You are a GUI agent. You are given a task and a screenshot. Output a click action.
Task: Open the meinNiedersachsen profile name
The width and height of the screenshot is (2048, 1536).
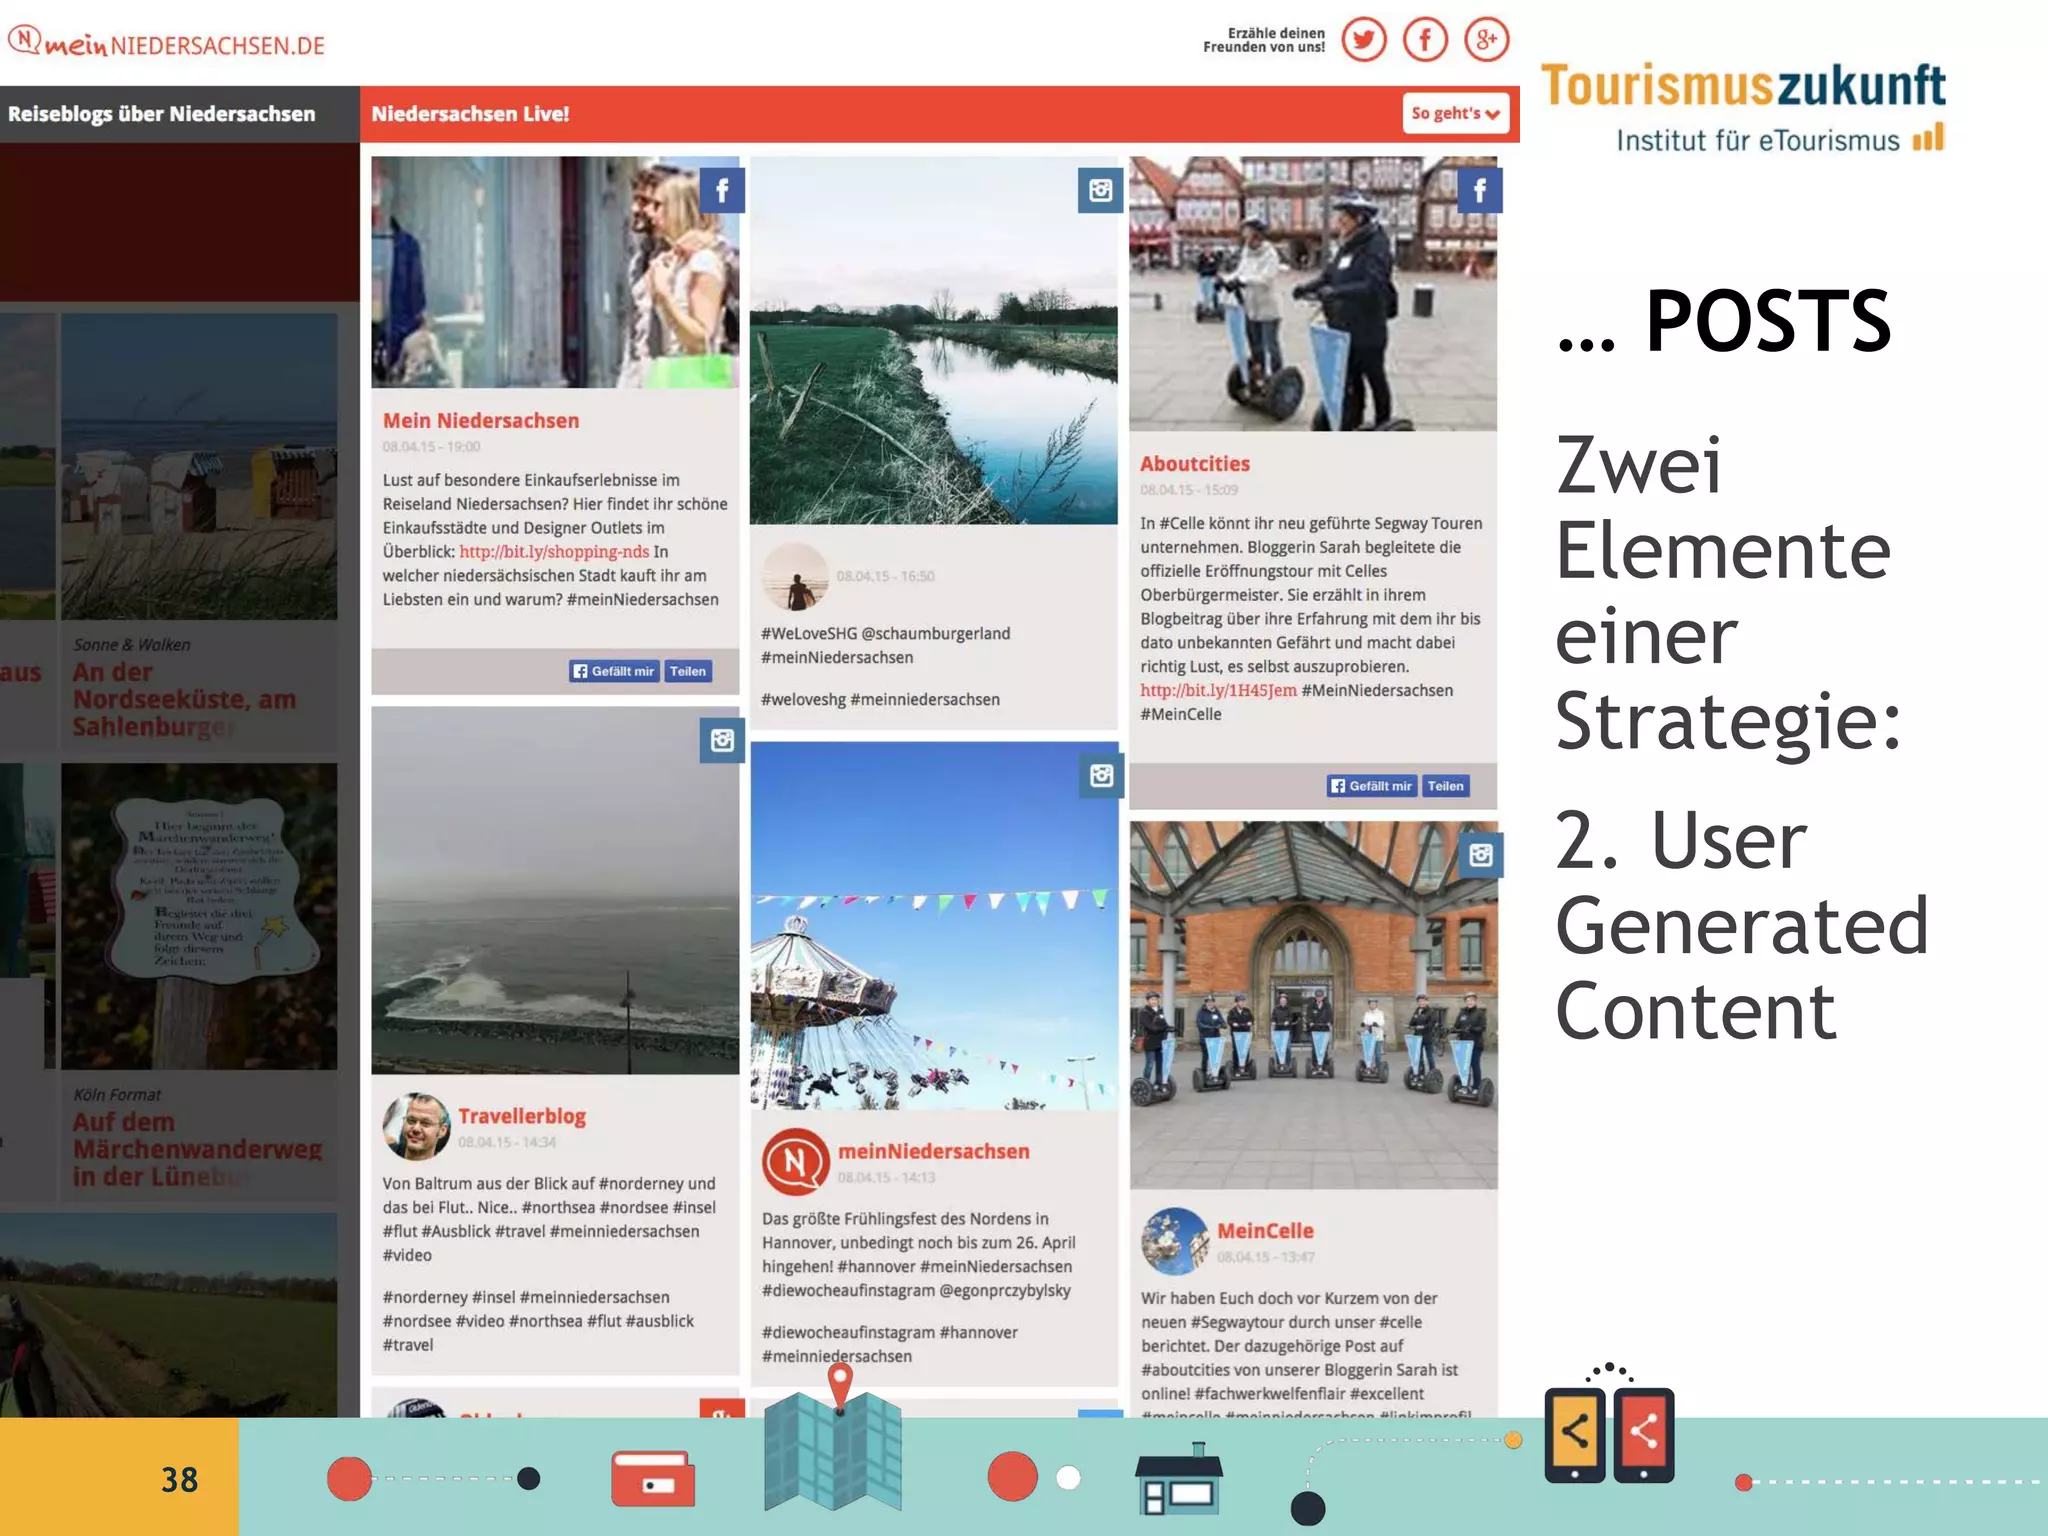(x=934, y=1151)
